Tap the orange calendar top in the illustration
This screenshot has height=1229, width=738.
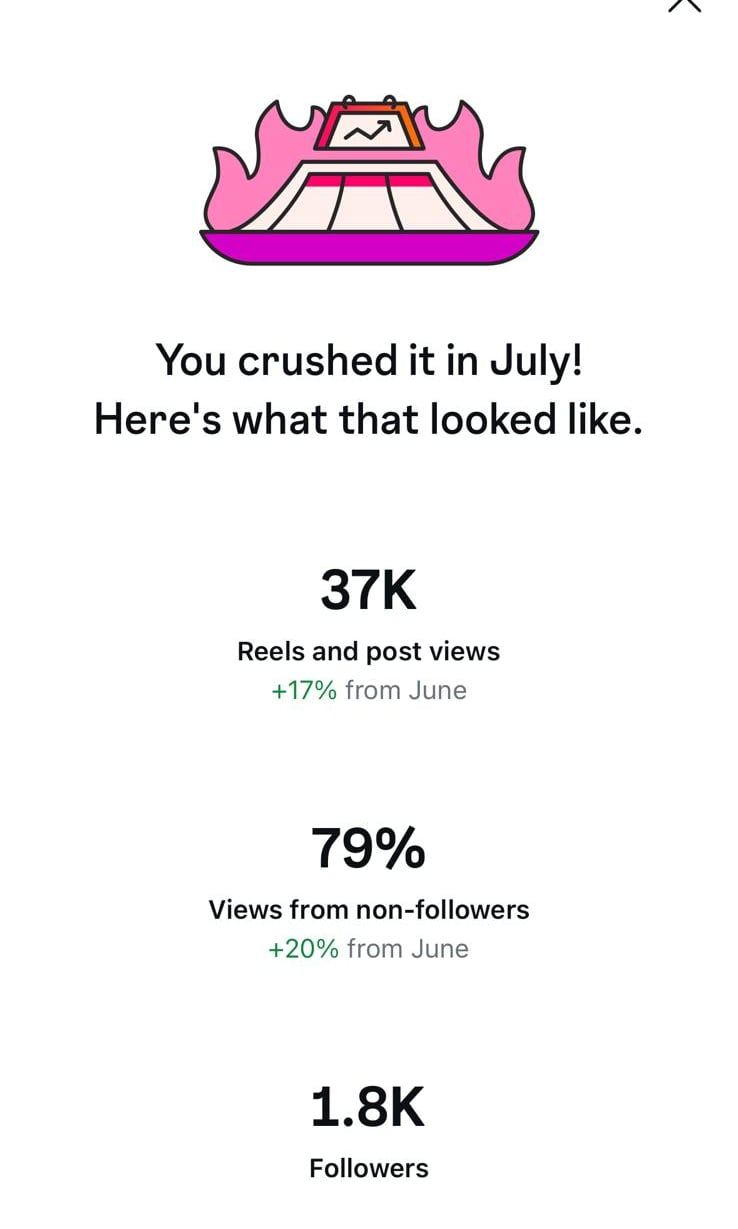369,125
